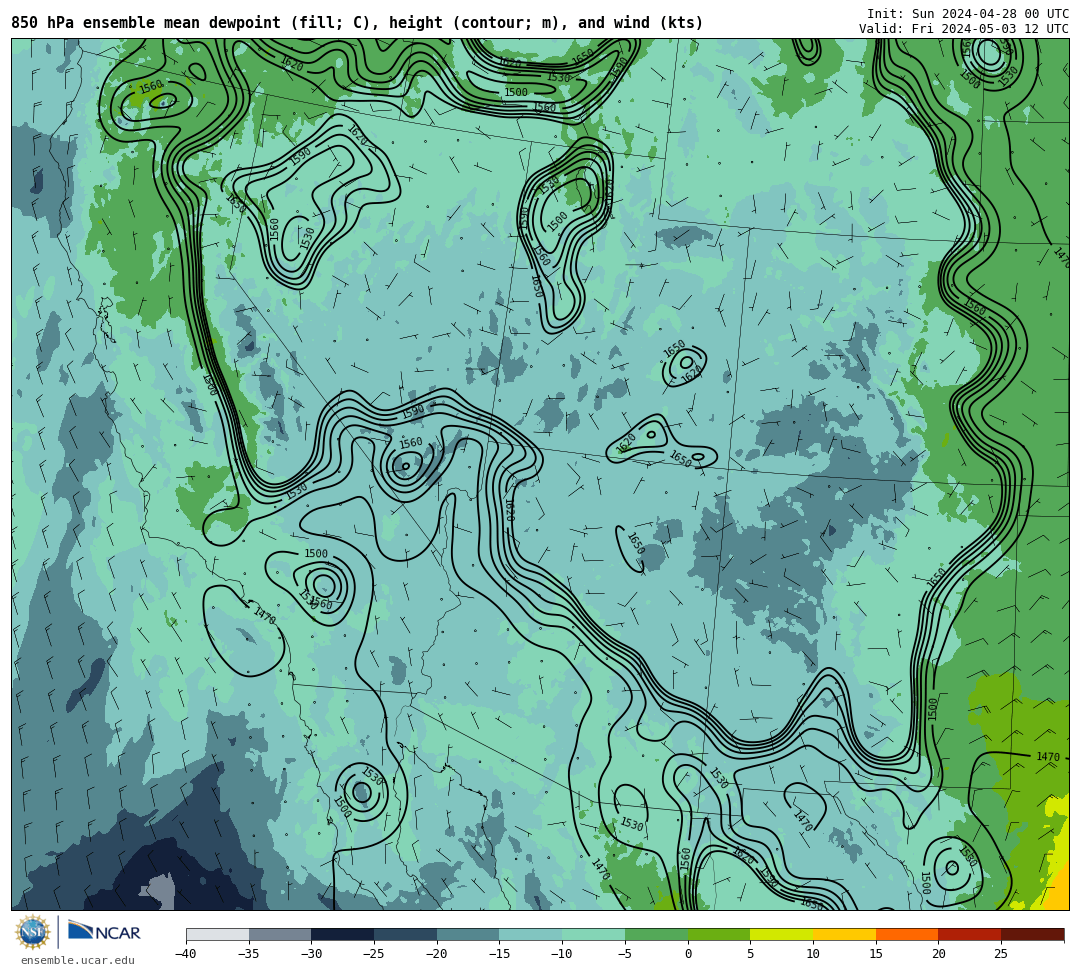The width and height of the screenshot is (1080, 973).
Task: Click the NCAR logo
Action: pyautogui.click(x=104, y=932)
